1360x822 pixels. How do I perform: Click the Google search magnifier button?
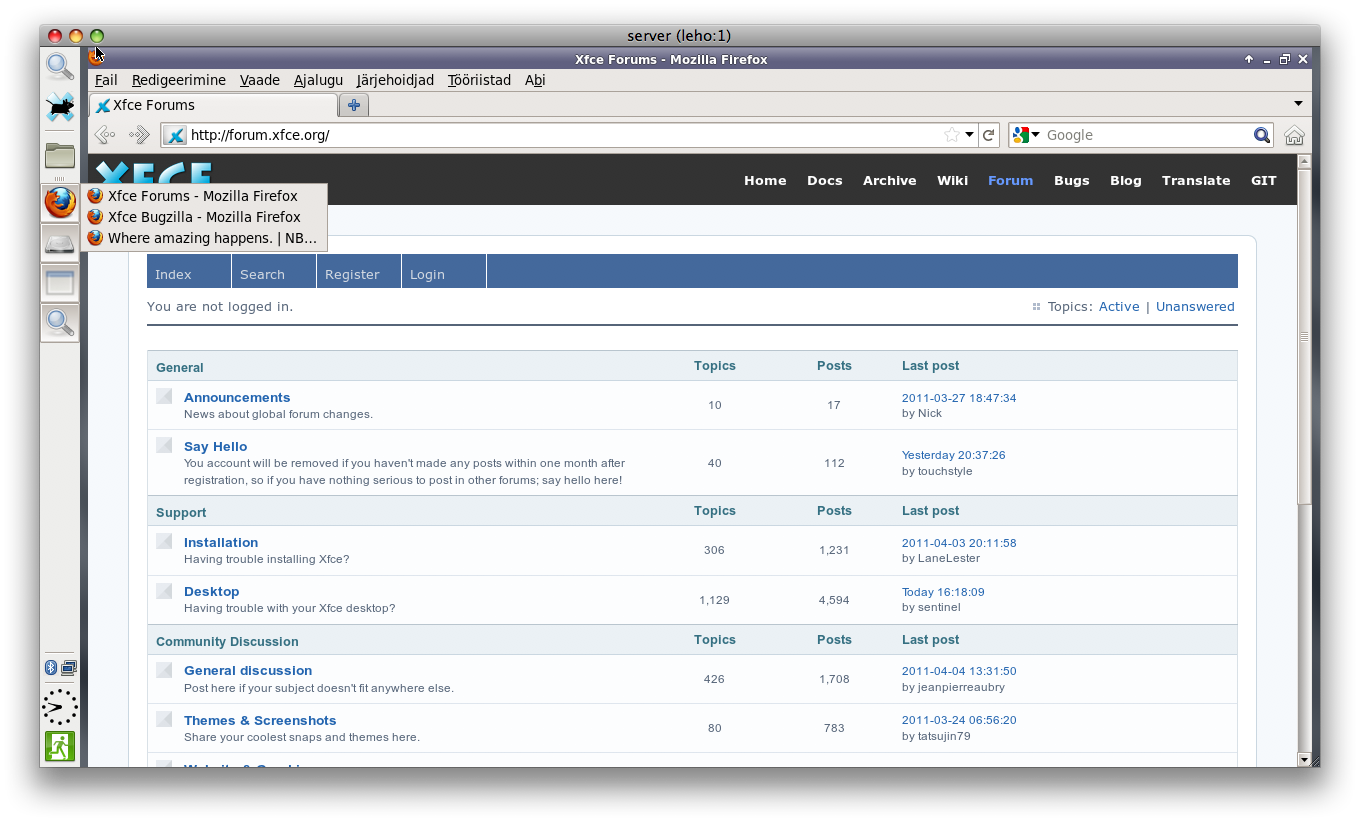[1262, 135]
